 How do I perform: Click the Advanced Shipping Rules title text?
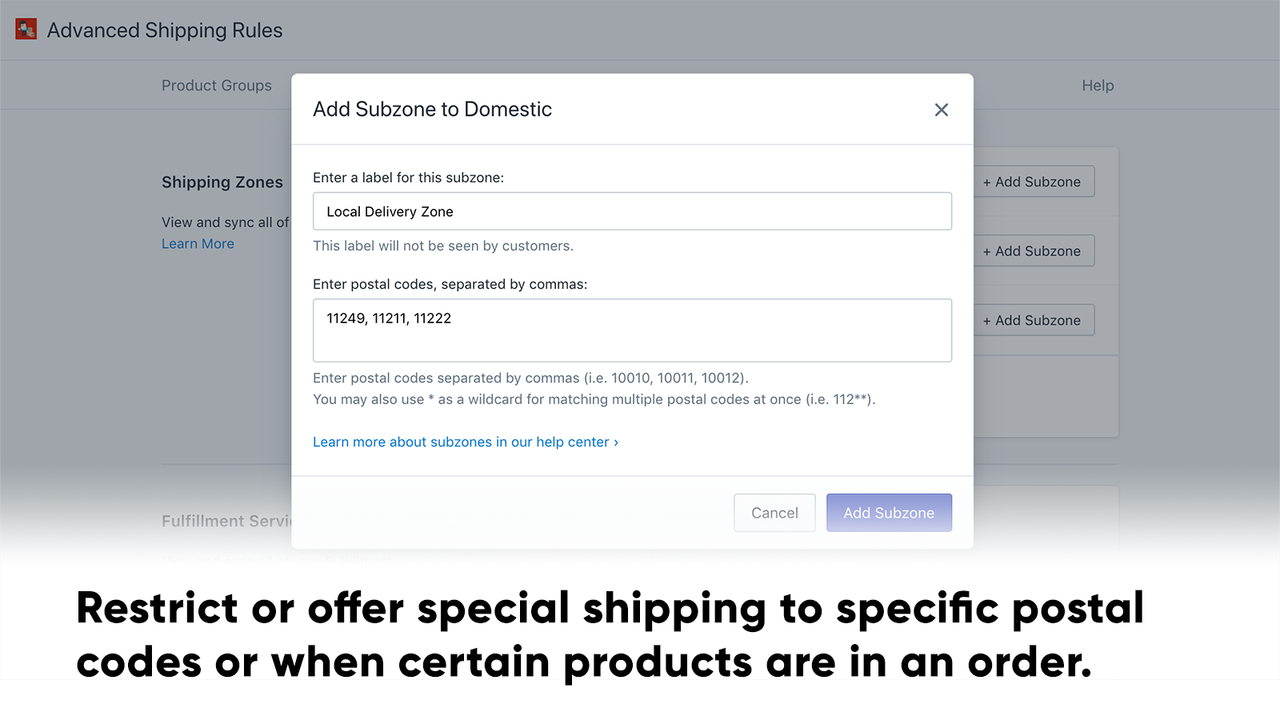[165, 30]
